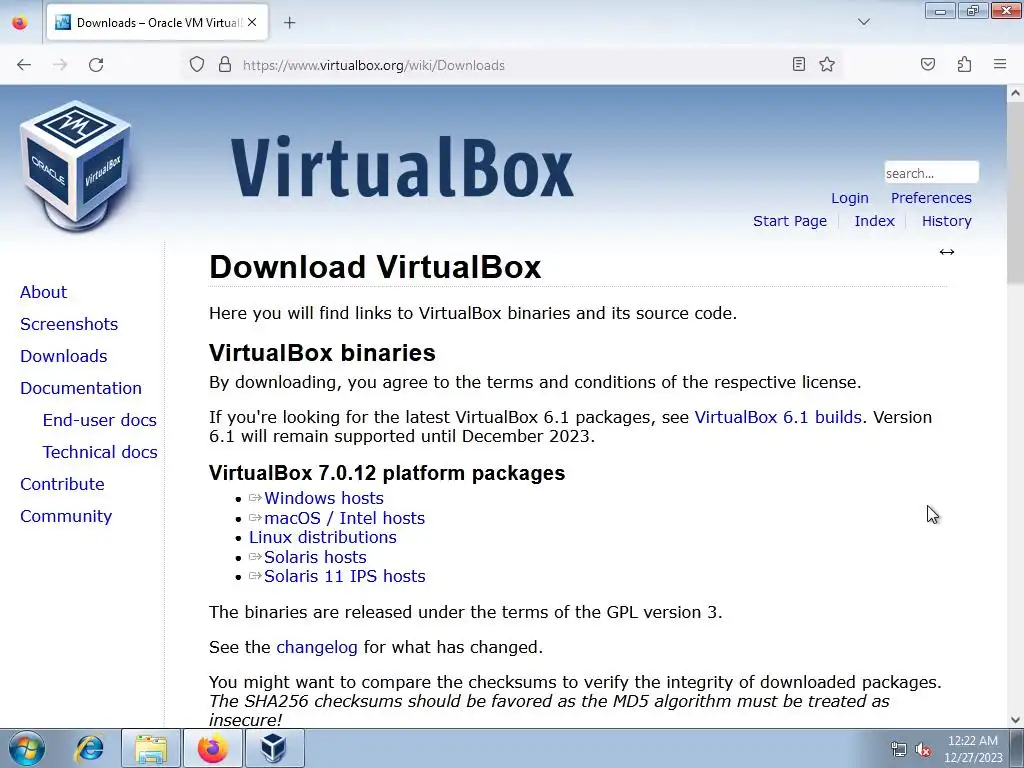
Task: Open Downloads in the sidebar
Action: point(63,356)
